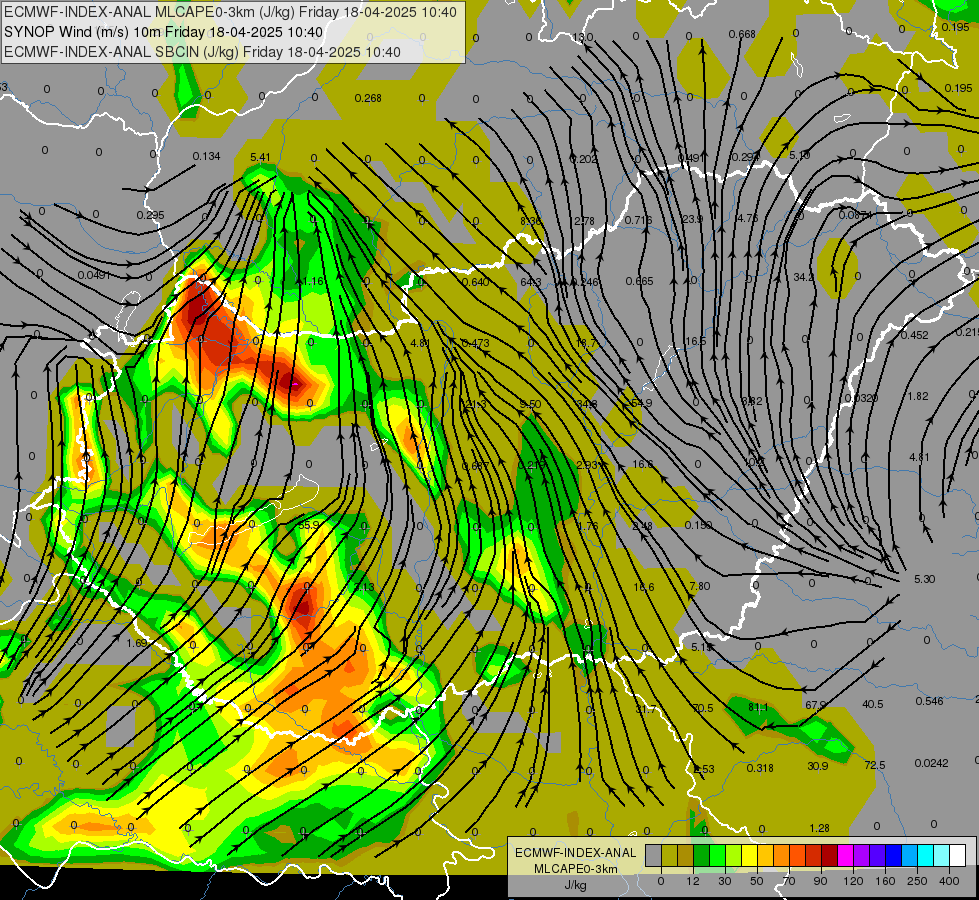The height and width of the screenshot is (900, 979).
Task: Click the SBCIN title line
Action: point(202,52)
